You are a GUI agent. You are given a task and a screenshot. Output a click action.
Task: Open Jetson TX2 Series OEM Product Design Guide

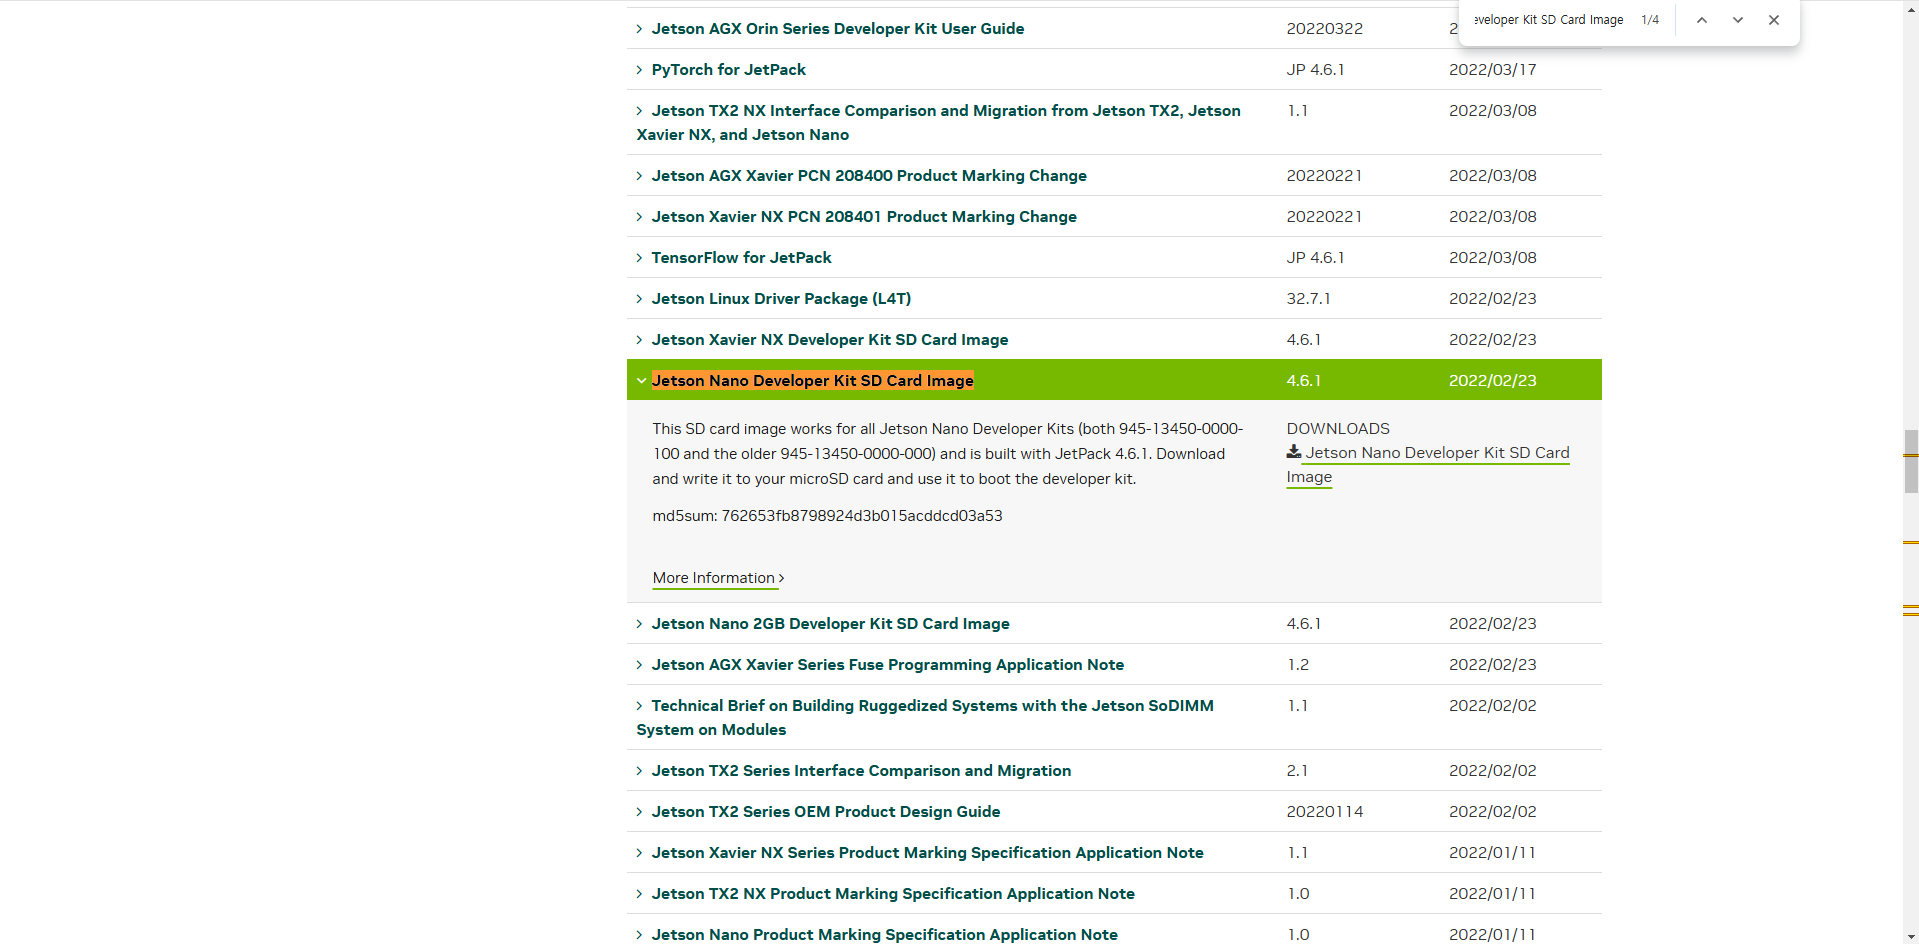(x=826, y=812)
